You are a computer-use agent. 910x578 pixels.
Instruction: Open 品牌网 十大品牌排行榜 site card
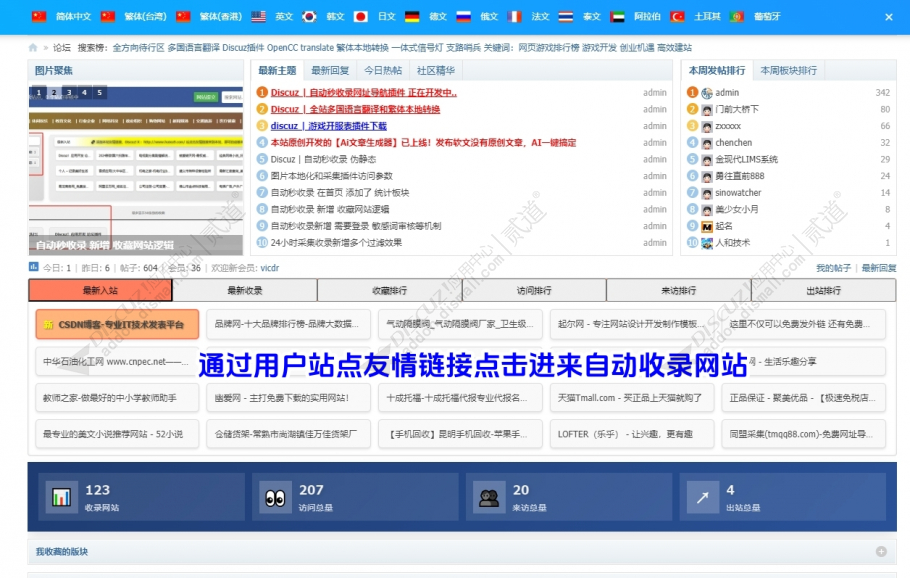[288, 324]
